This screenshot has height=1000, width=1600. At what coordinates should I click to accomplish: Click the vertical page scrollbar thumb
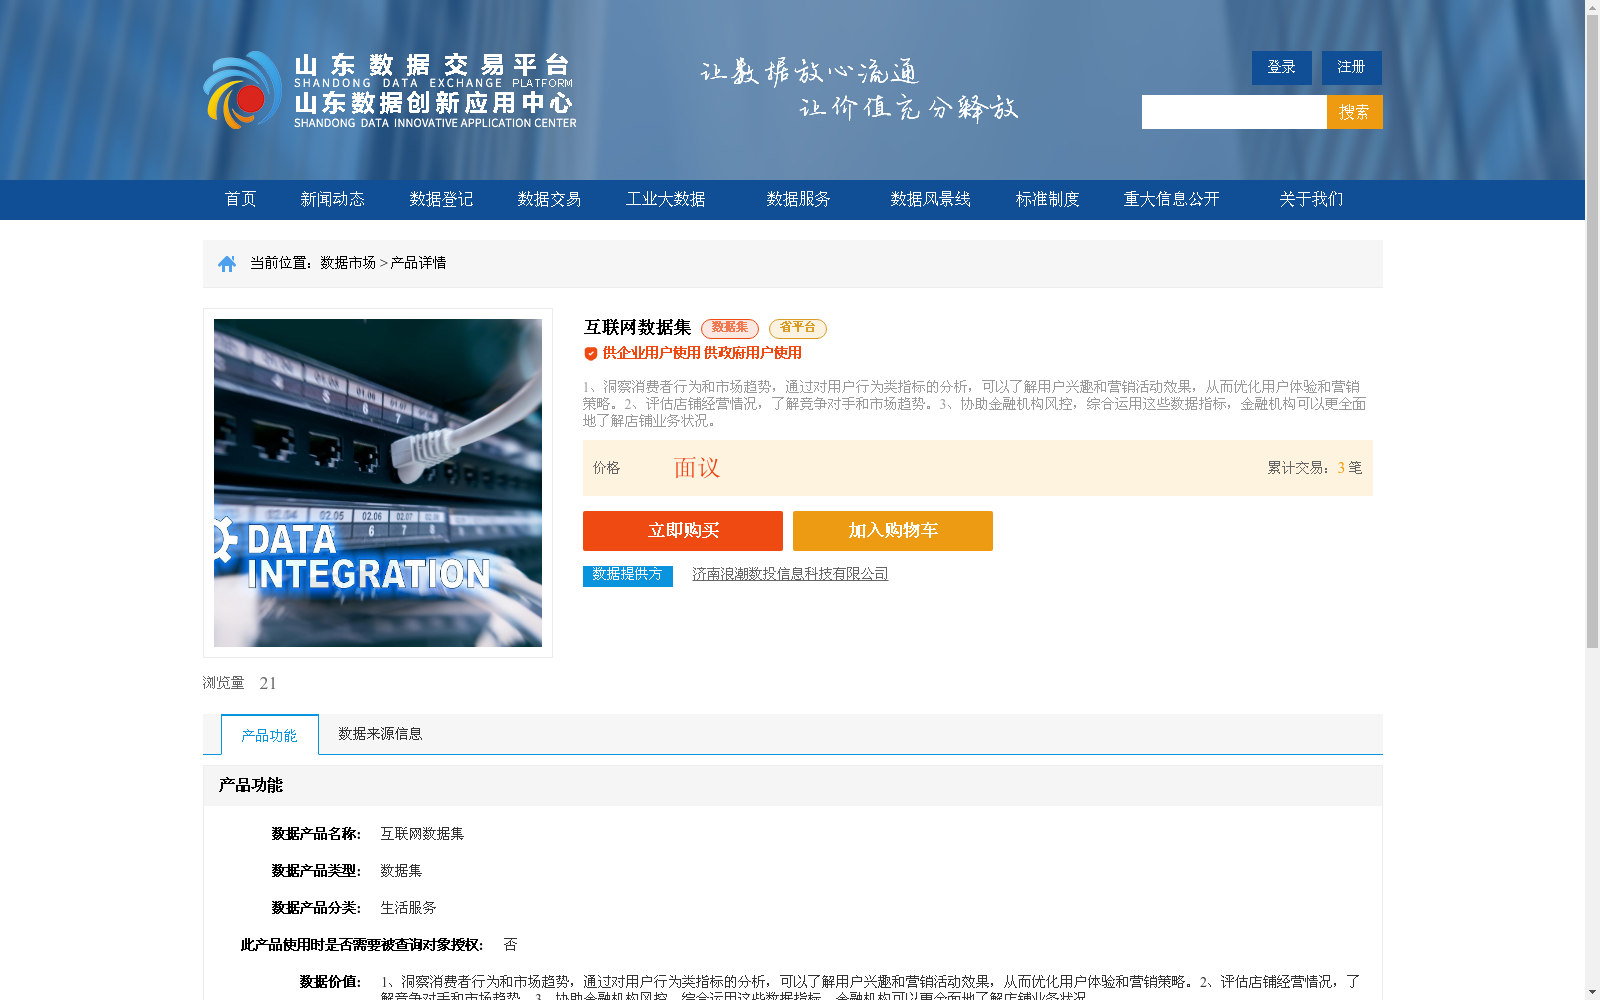click(1592, 332)
